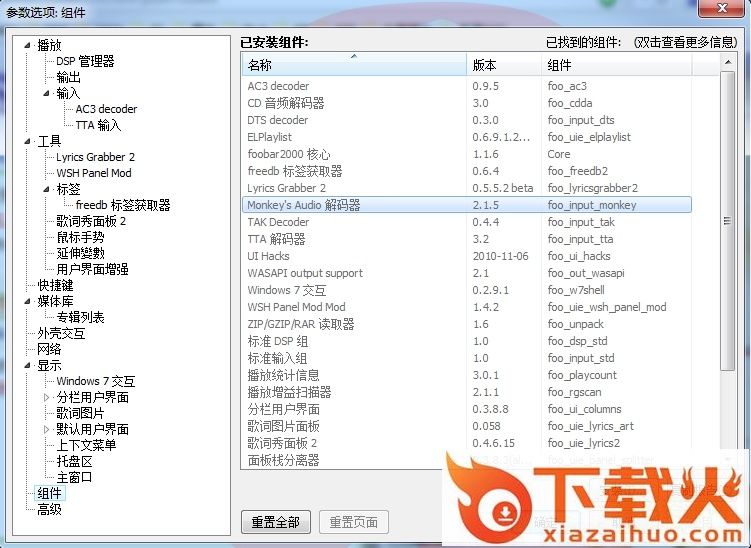Open 快捷键 settings page

click(x=55, y=285)
